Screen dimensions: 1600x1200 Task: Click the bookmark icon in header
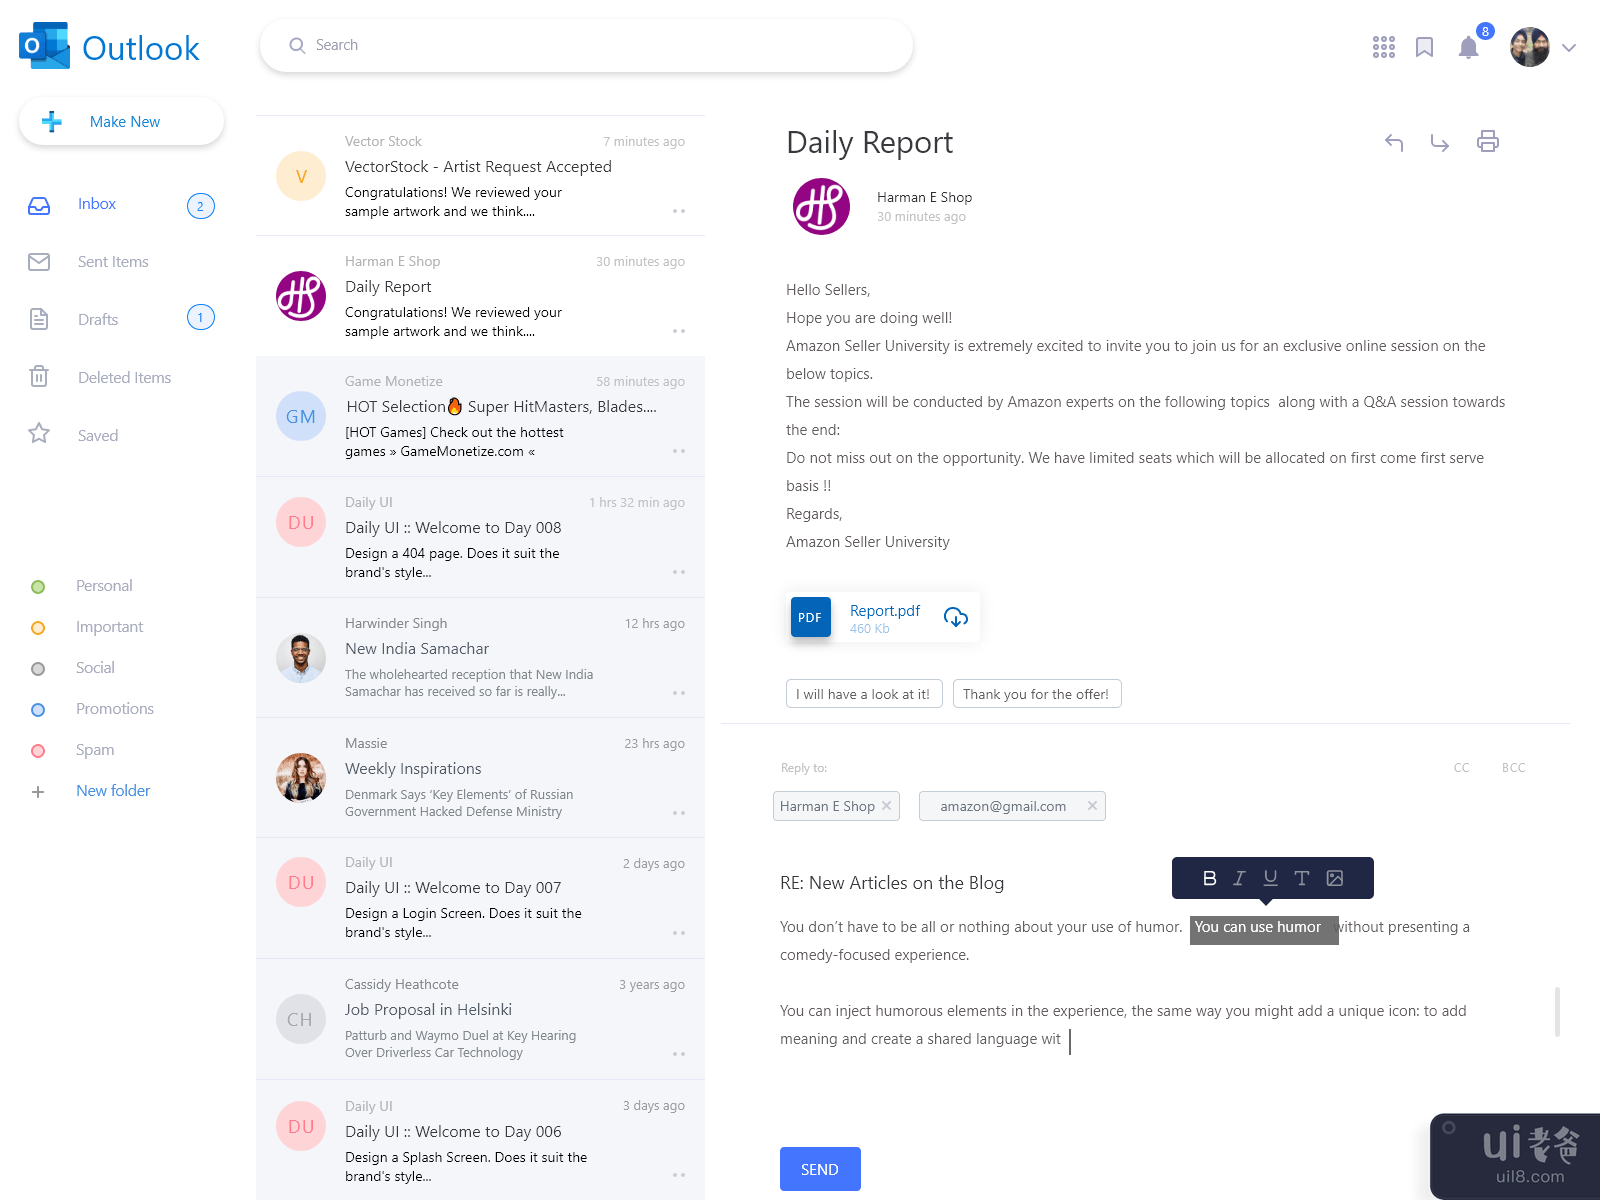(x=1425, y=47)
